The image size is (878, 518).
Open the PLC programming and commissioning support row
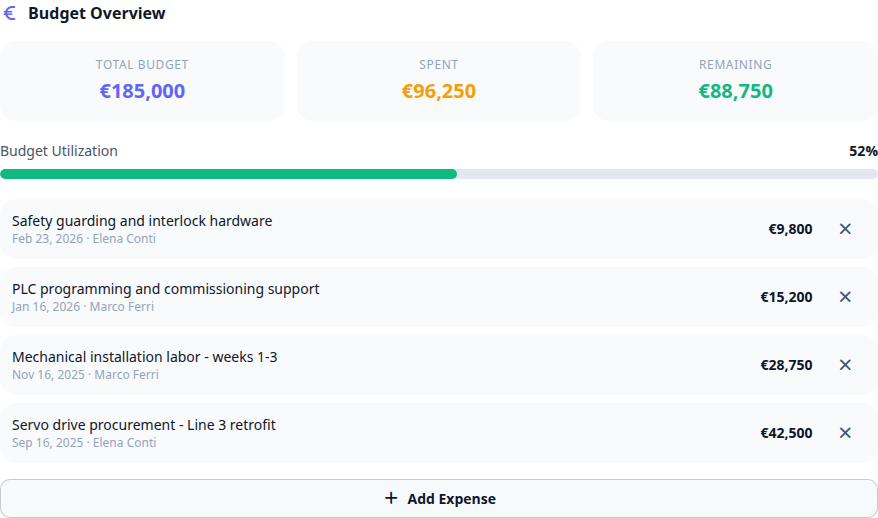[439, 297]
